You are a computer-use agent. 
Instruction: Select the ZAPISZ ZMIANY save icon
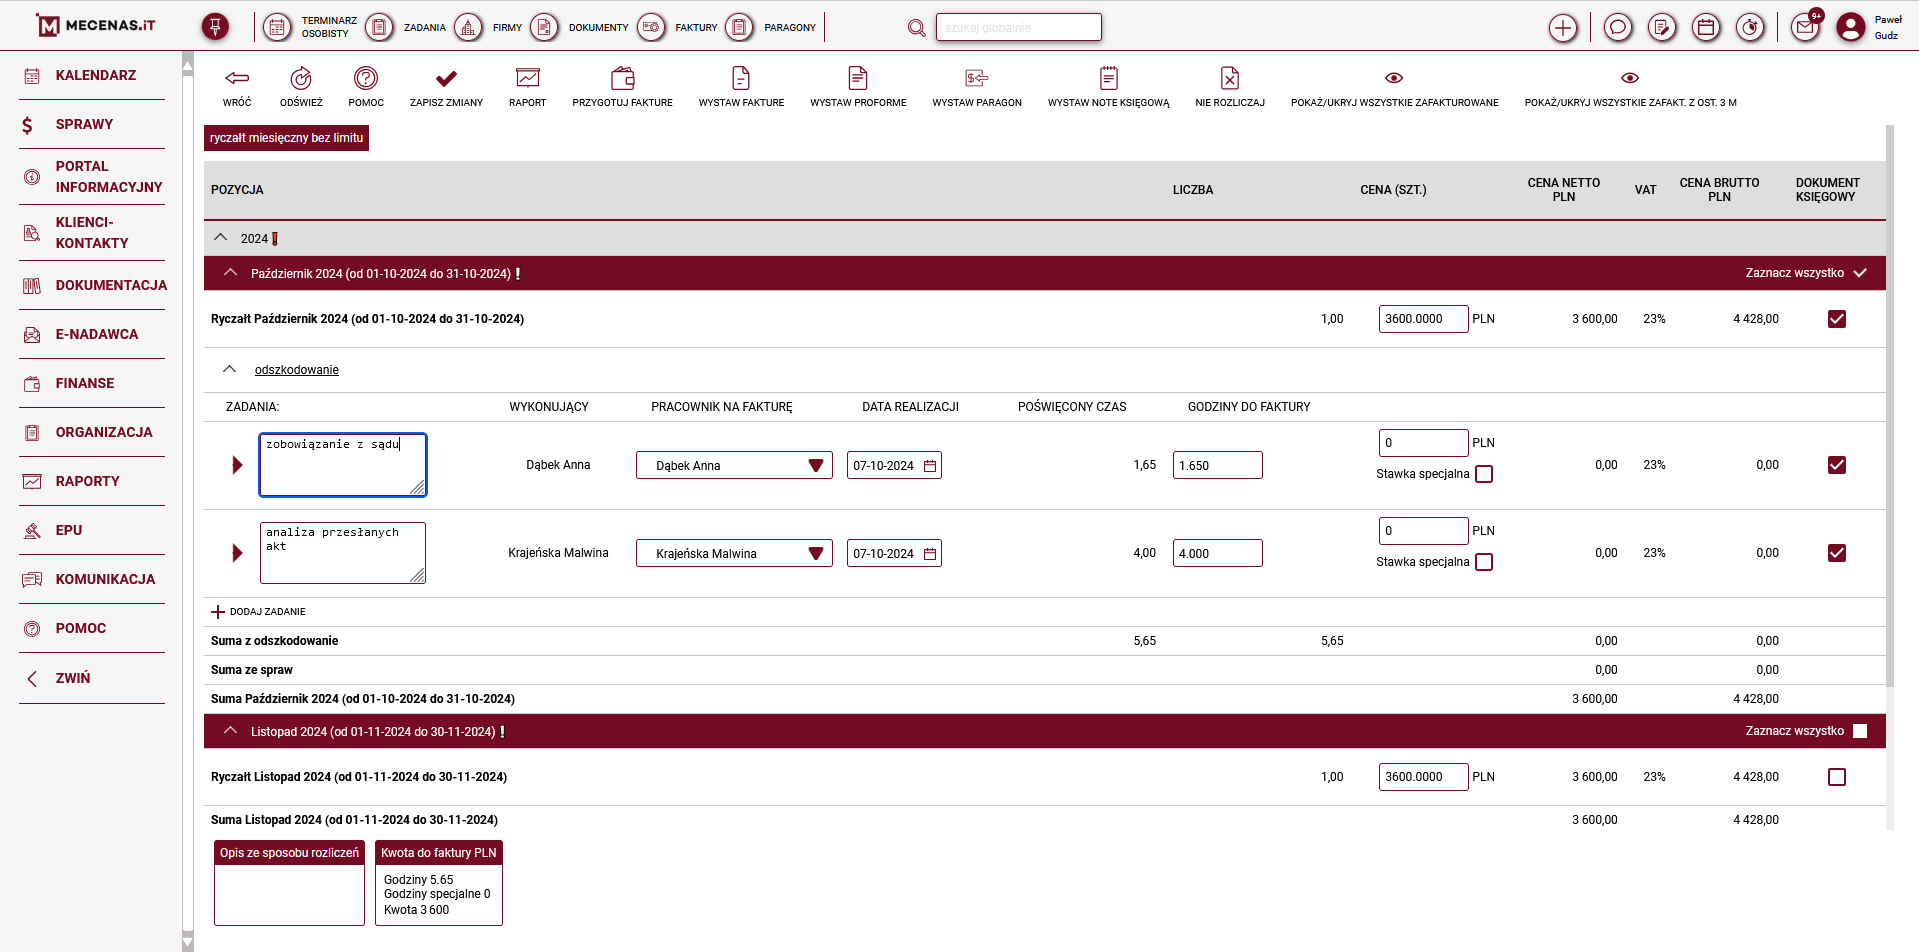click(446, 78)
